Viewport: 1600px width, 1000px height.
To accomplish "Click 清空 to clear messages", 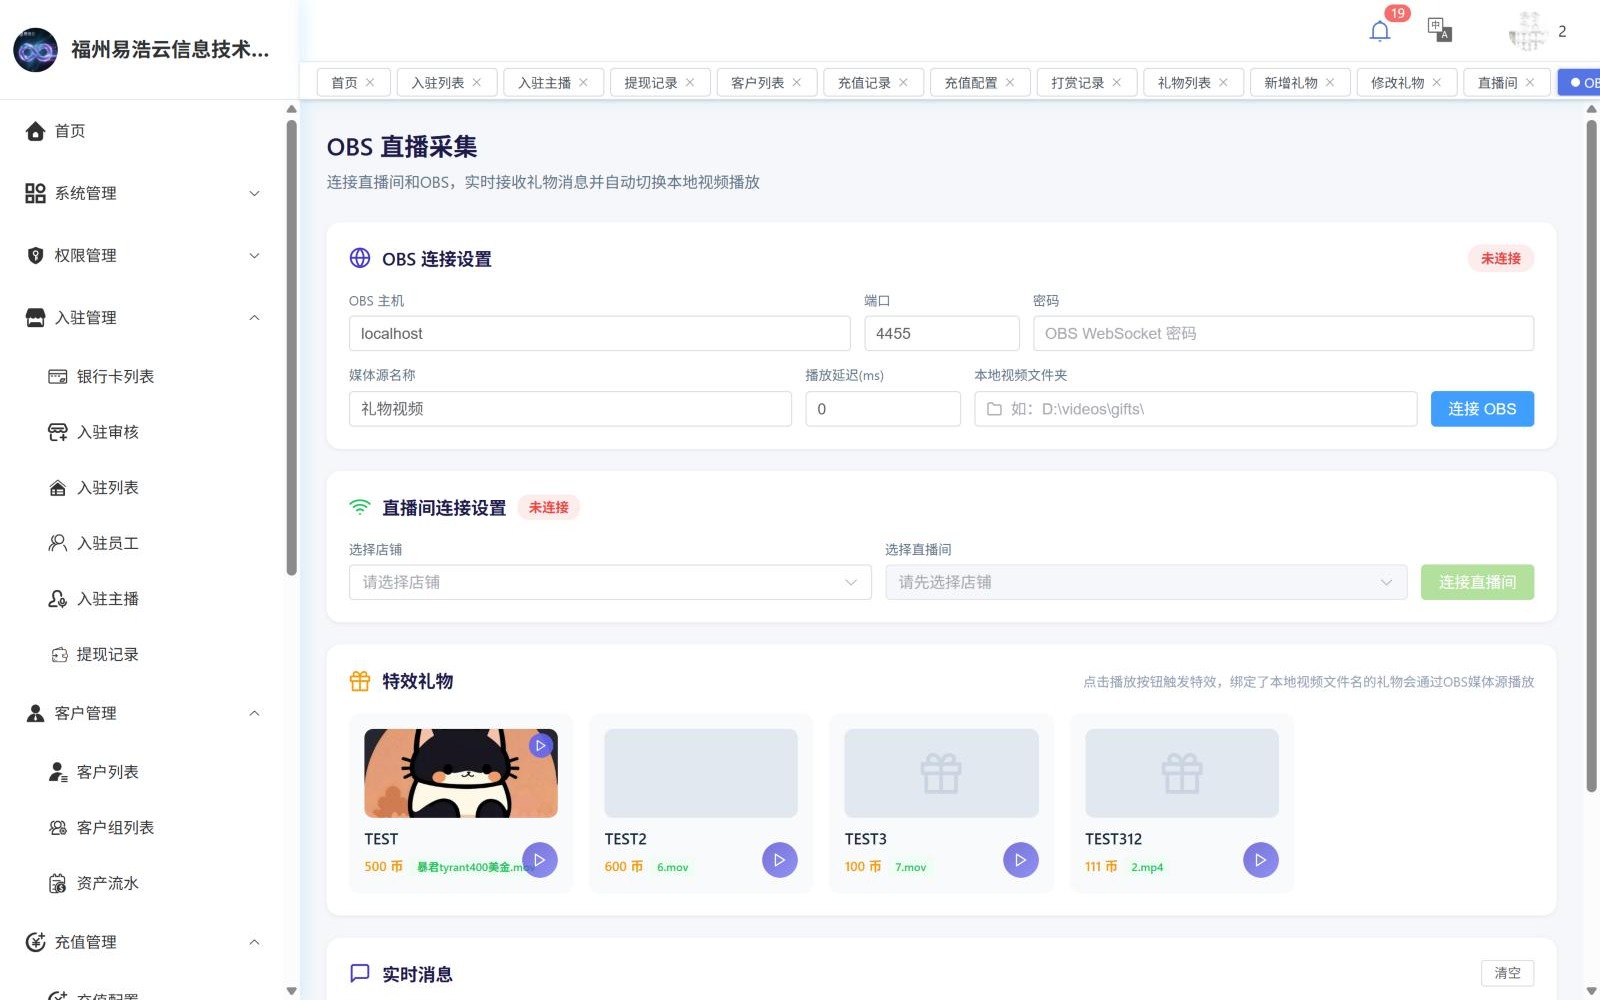I will [1507, 973].
